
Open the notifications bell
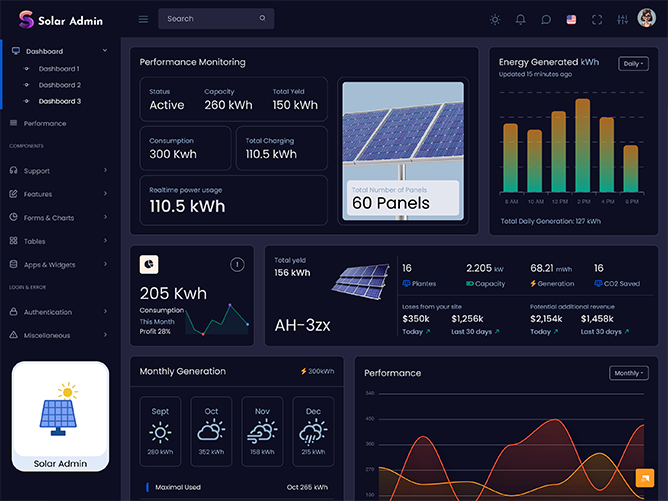(x=520, y=19)
